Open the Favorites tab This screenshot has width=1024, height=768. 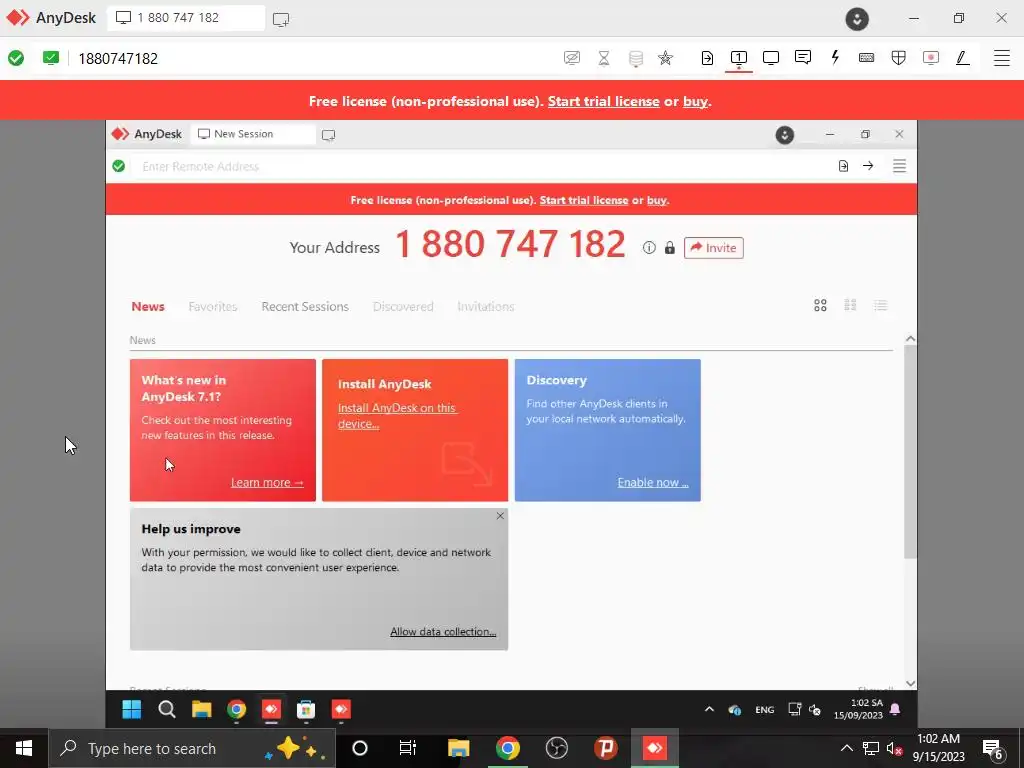(213, 306)
